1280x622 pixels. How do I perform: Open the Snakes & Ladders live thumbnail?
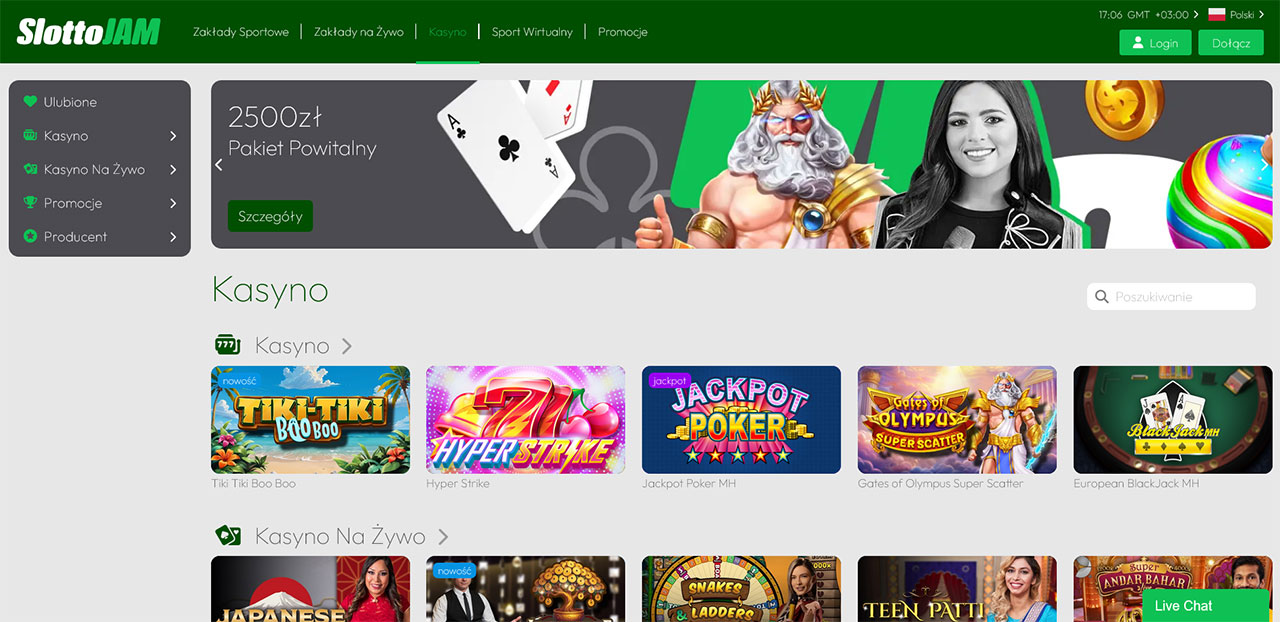pos(741,589)
